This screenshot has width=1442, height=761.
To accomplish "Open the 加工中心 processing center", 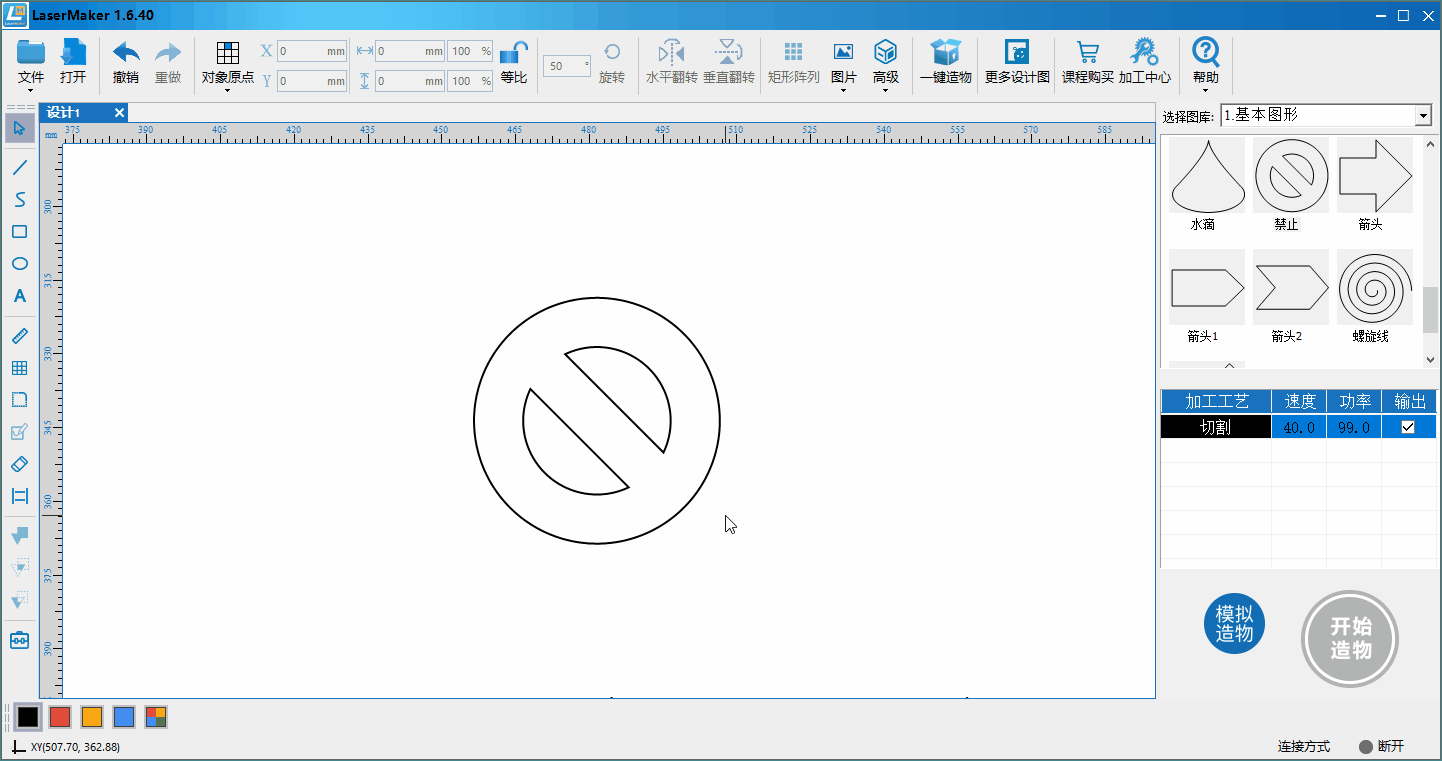I will [x=1144, y=53].
